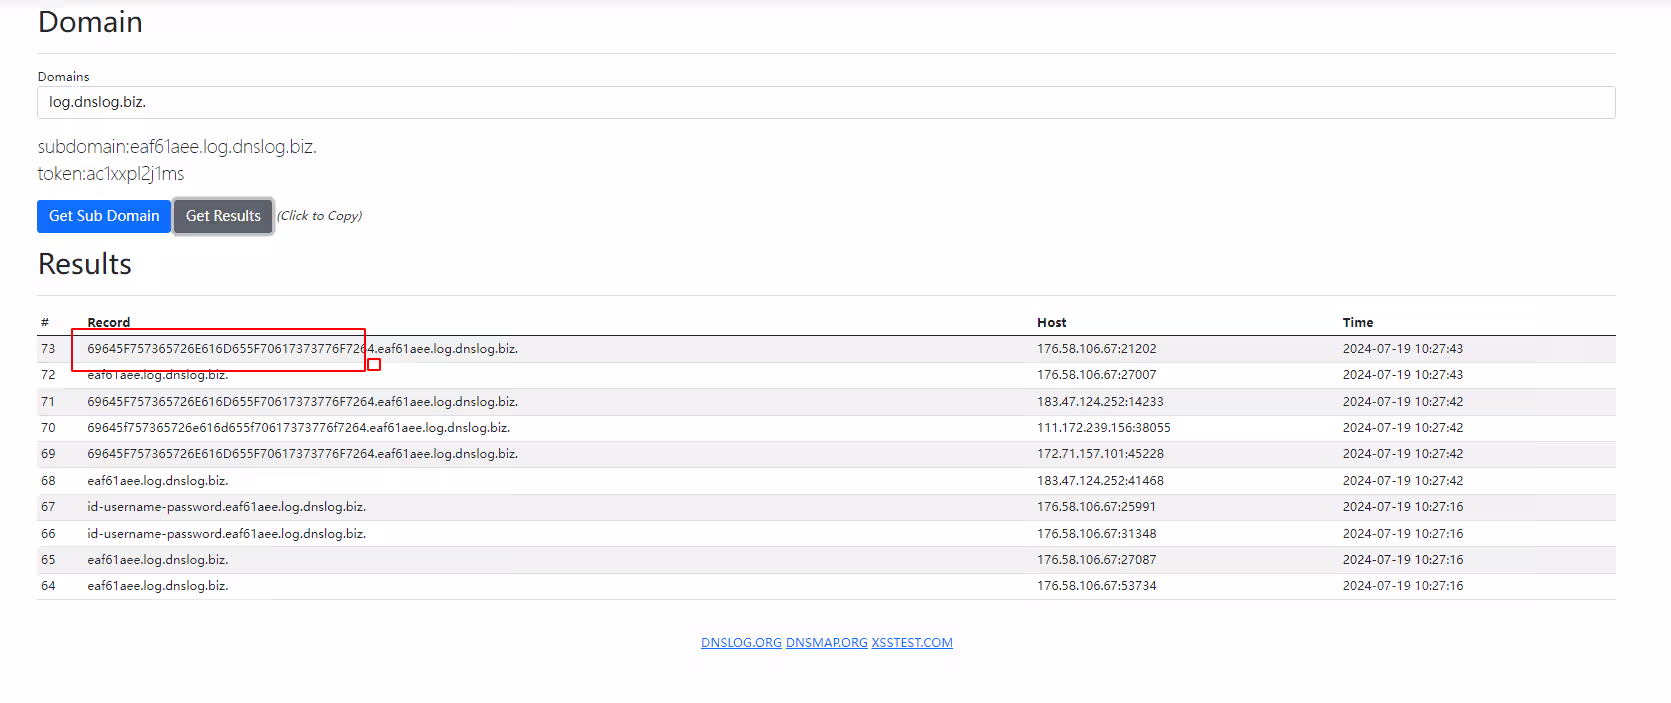This screenshot has width=1671, height=703.
Task: Click the Record column header
Action: (x=108, y=322)
